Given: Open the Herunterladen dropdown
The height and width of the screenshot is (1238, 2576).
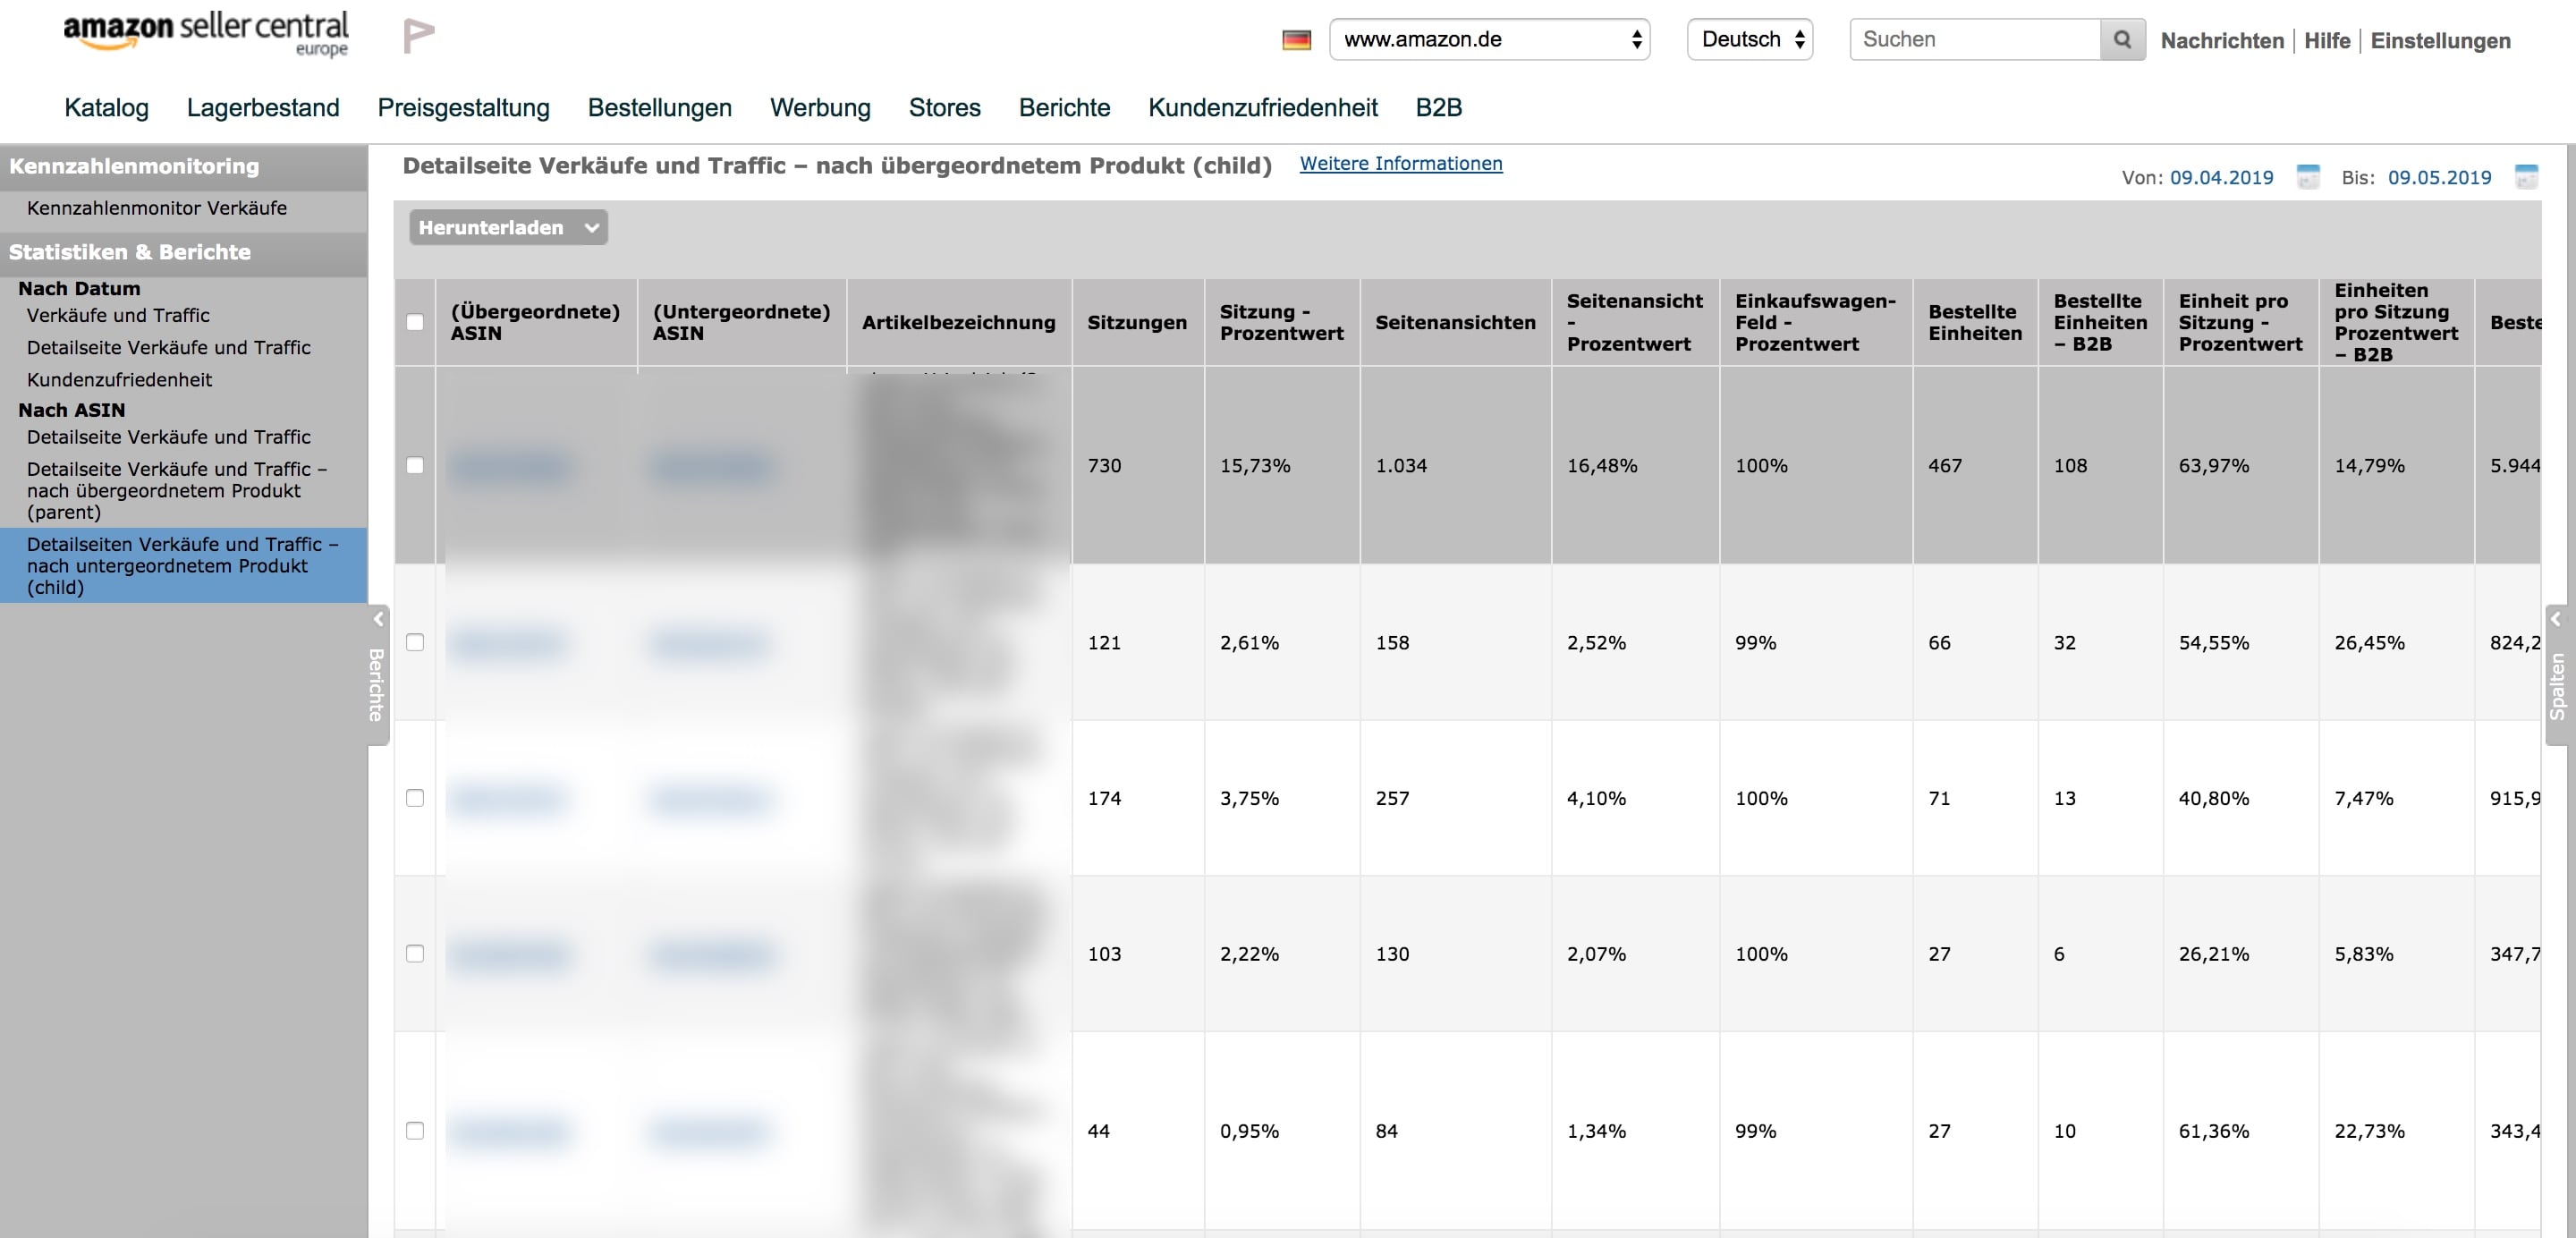Looking at the screenshot, I should pos(508,228).
